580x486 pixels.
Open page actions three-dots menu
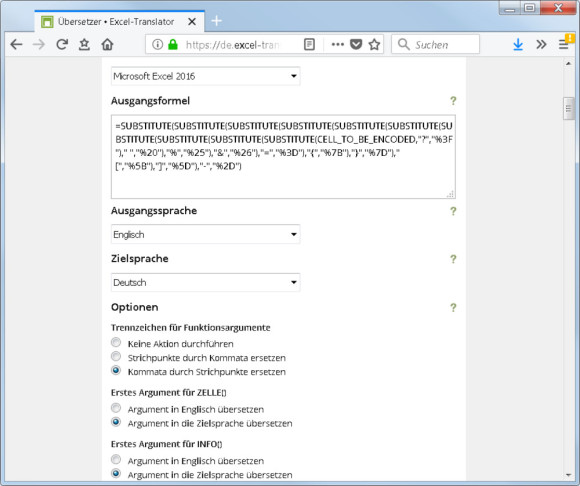pos(338,45)
